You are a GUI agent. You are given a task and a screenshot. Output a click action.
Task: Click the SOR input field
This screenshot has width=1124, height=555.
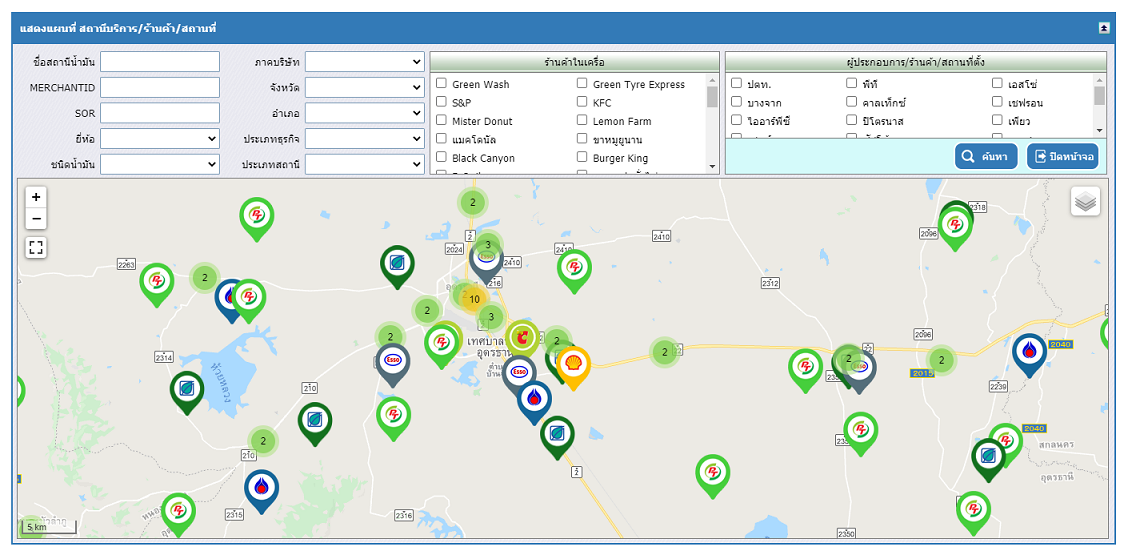click(x=160, y=113)
